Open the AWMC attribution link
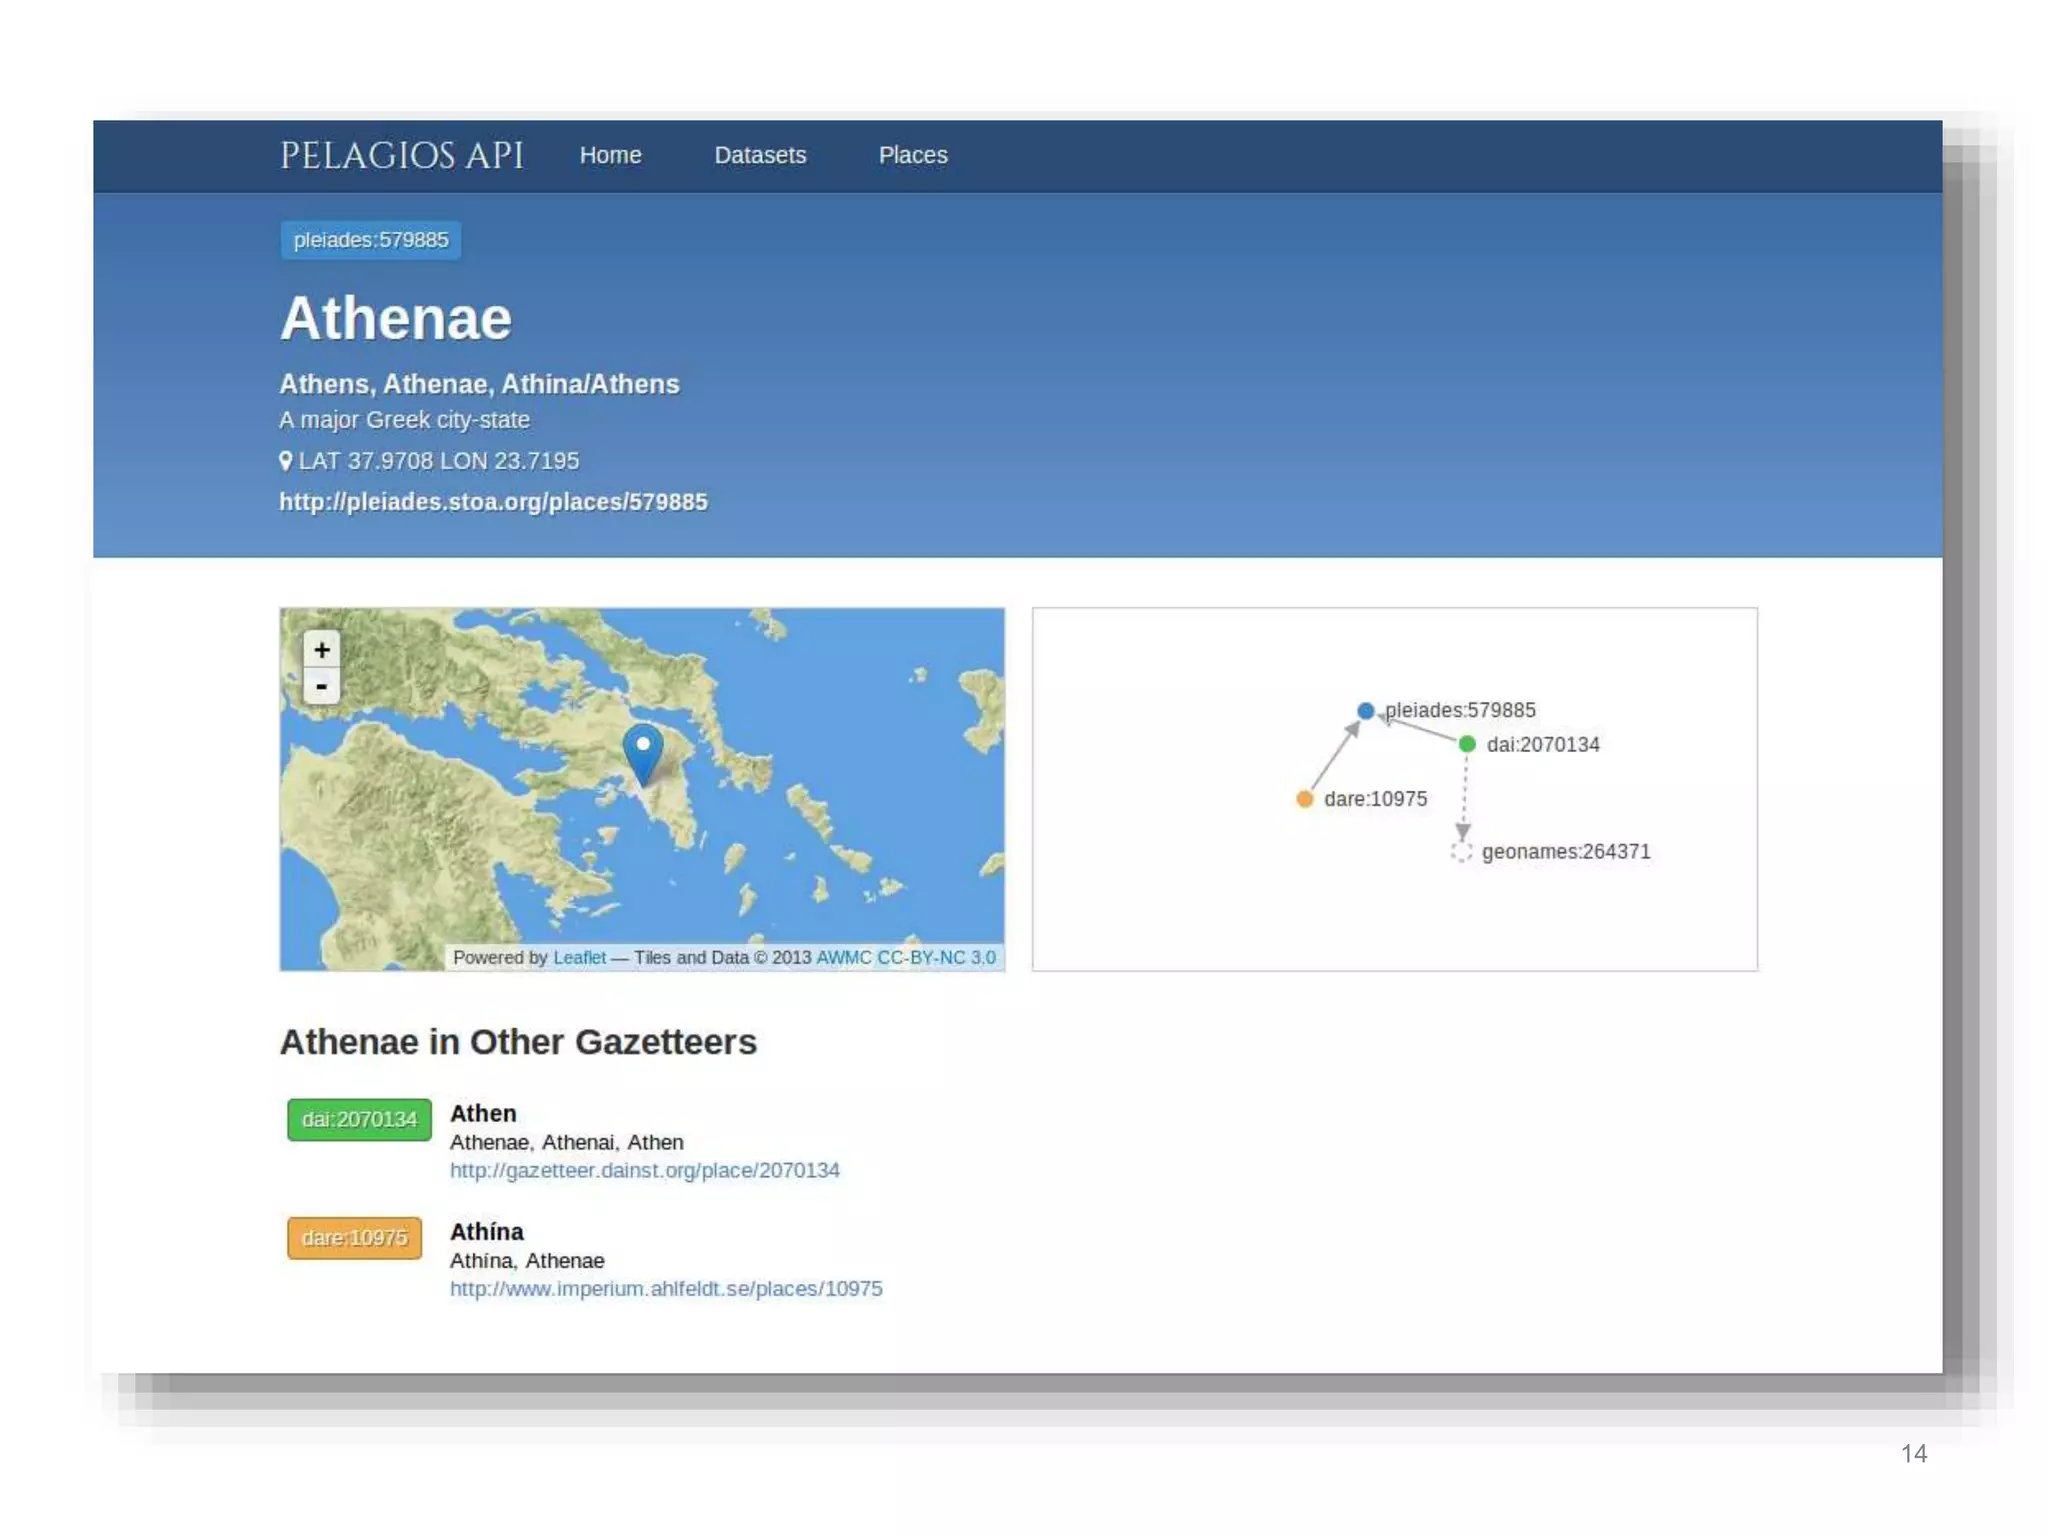Image resolution: width=2048 pixels, height=1536 pixels. click(x=843, y=957)
